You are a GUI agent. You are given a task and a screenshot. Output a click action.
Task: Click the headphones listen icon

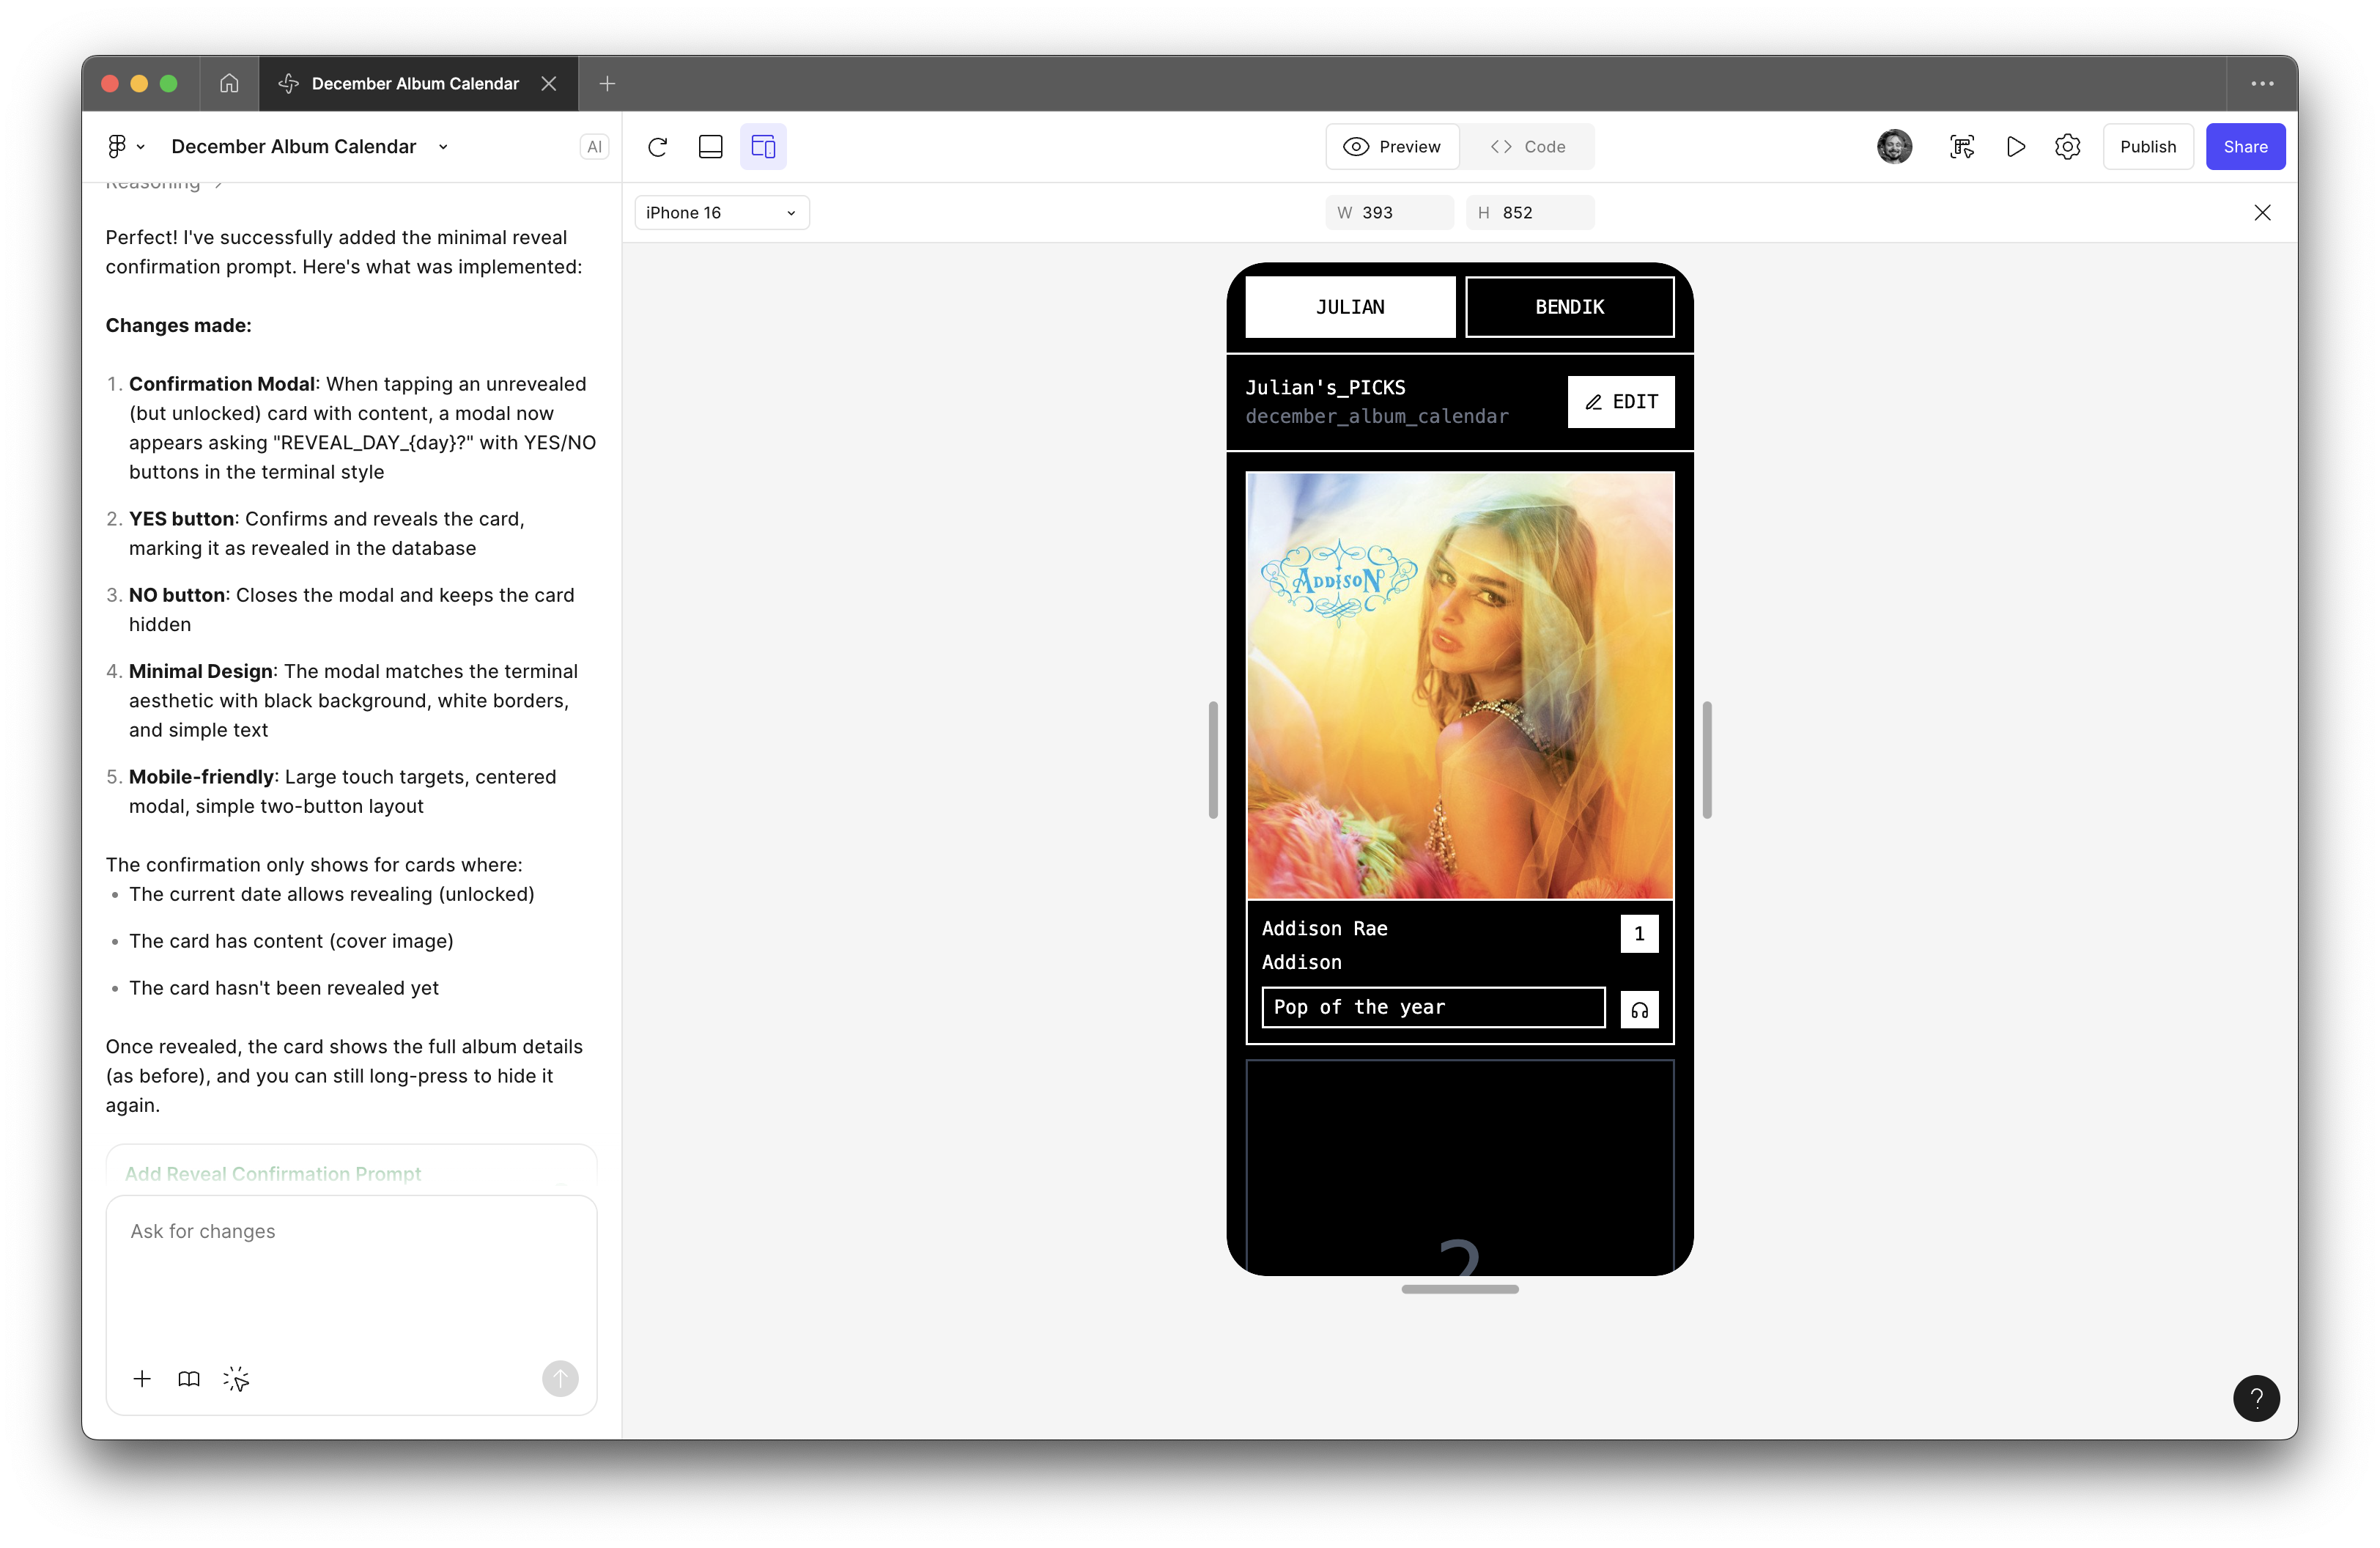[x=1639, y=1010]
